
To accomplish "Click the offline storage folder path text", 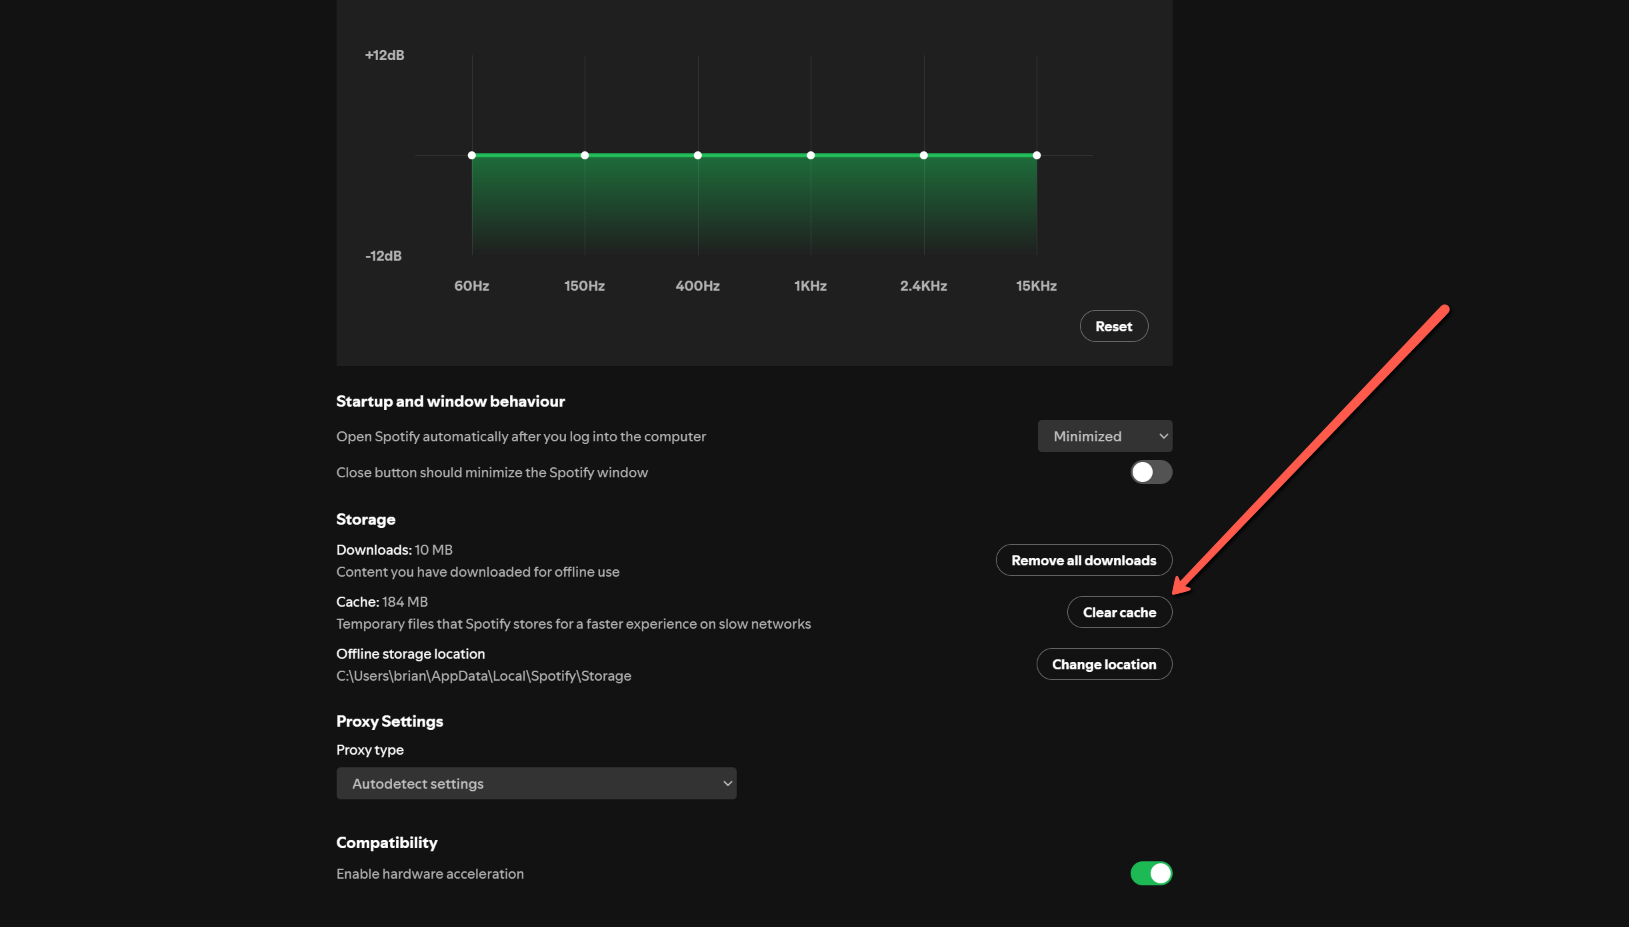I will click(483, 676).
